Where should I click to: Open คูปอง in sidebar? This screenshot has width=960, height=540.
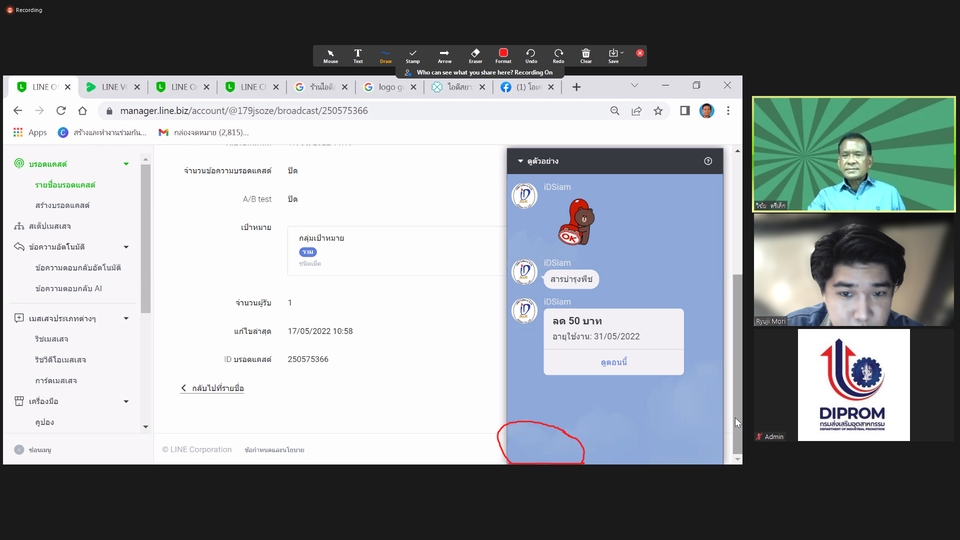[x=44, y=422]
